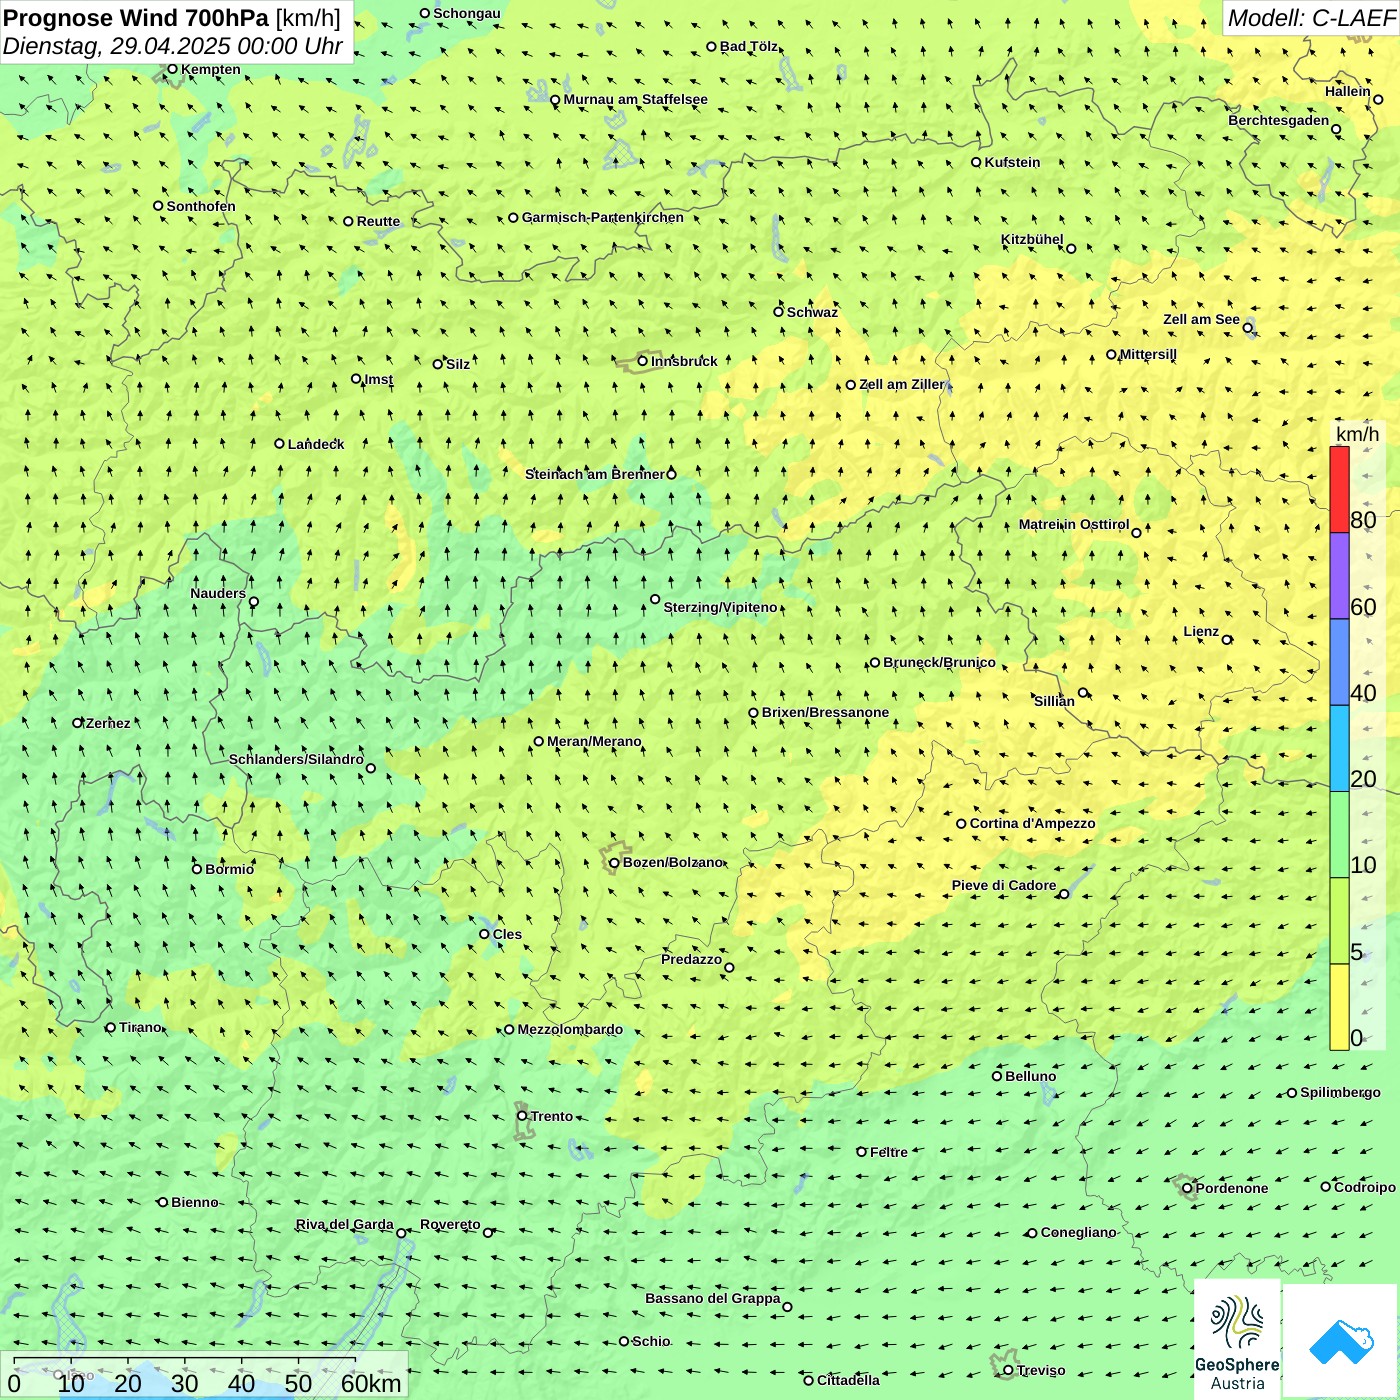Click the Bassano del Grappa label

coord(713,1298)
